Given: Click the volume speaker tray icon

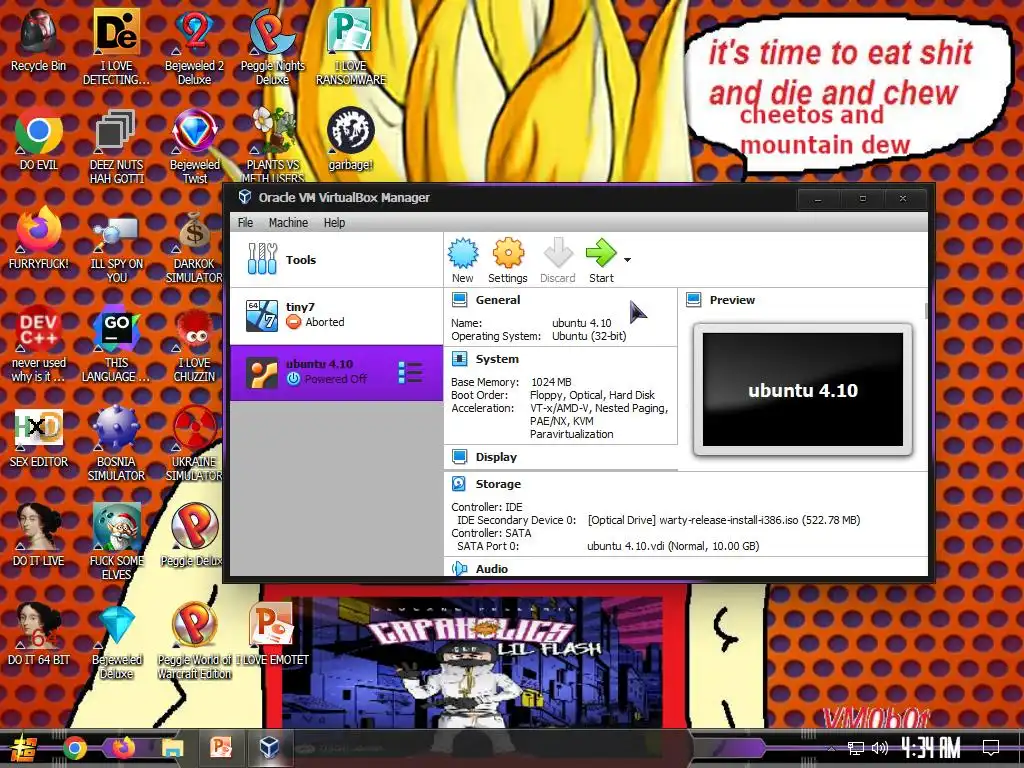Looking at the screenshot, I should click(x=880, y=748).
